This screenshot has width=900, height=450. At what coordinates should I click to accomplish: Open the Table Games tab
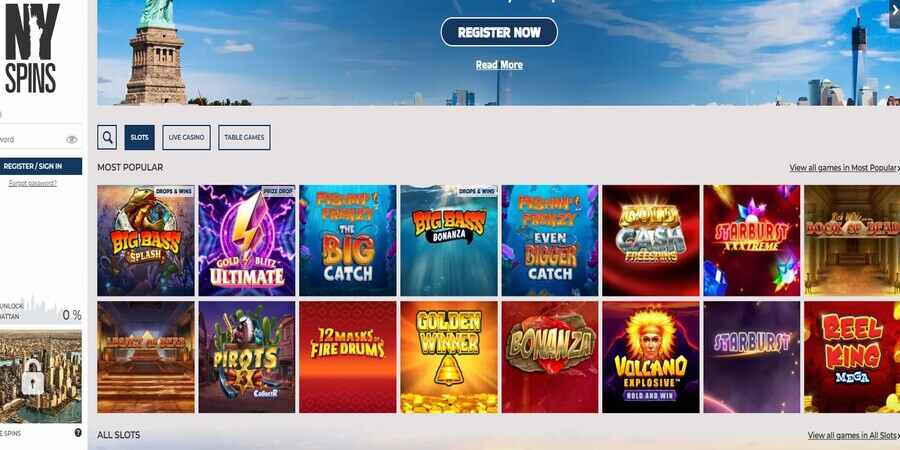tap(245, 138)
